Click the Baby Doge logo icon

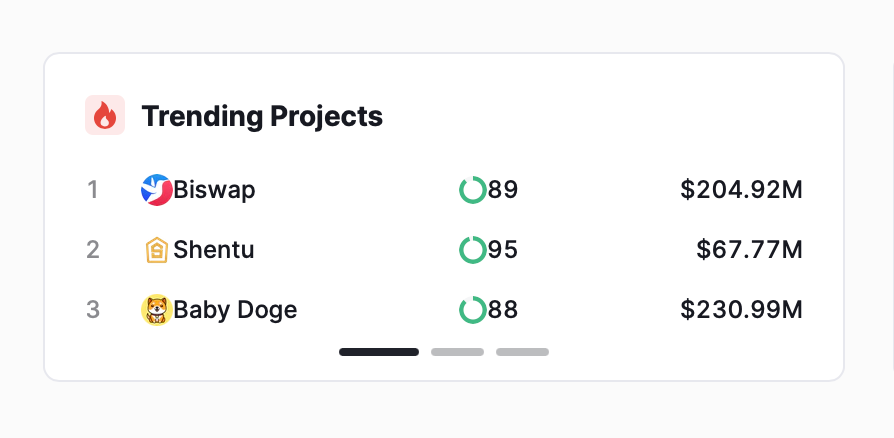pyautogui.click(x=156, y=310)
